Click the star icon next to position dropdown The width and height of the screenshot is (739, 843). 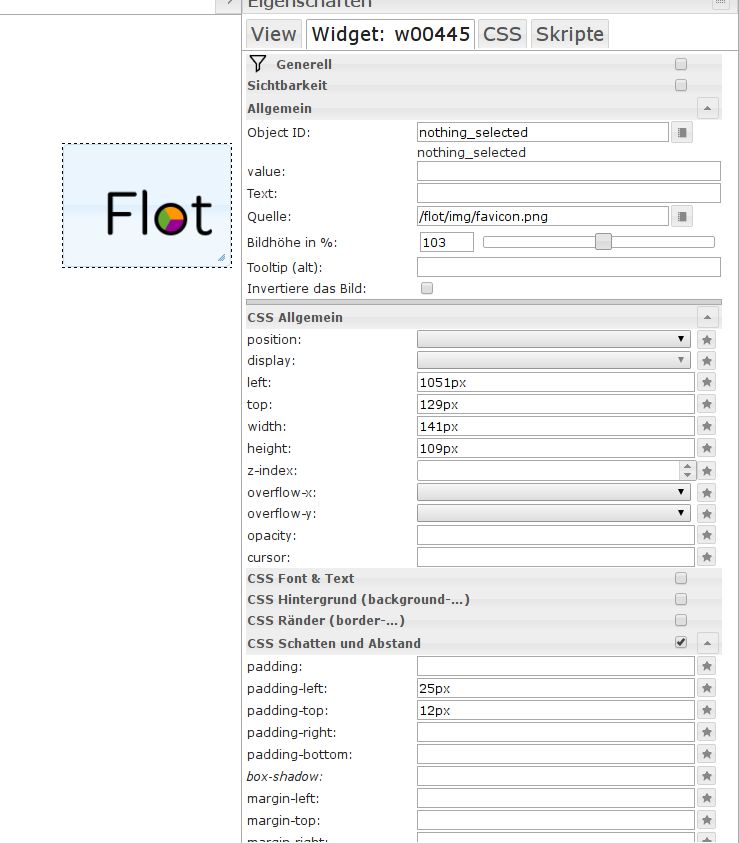(x=707, y=339)
